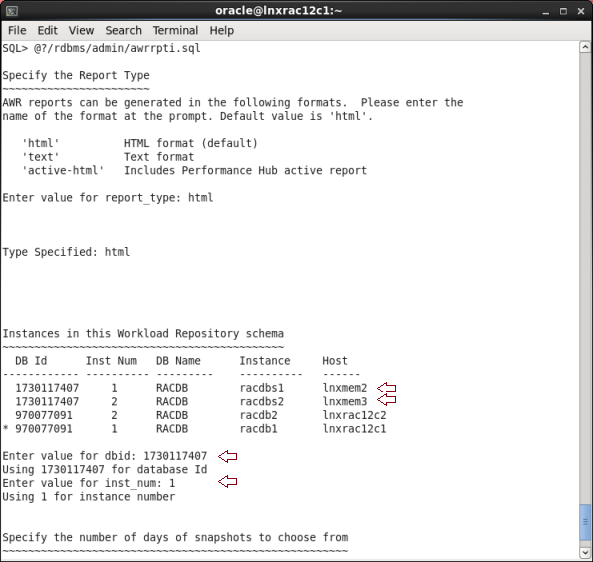This screenshot has width=593, height=562.
Task: Open the Search menu
Action: [123, 30]
